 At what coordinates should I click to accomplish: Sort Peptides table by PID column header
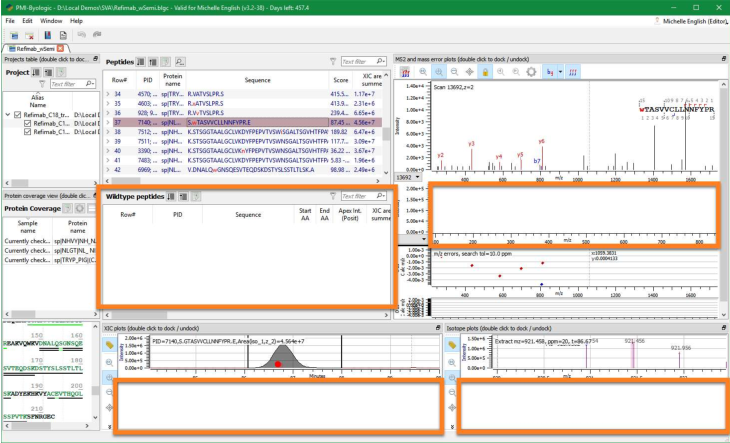pos(148,80)
